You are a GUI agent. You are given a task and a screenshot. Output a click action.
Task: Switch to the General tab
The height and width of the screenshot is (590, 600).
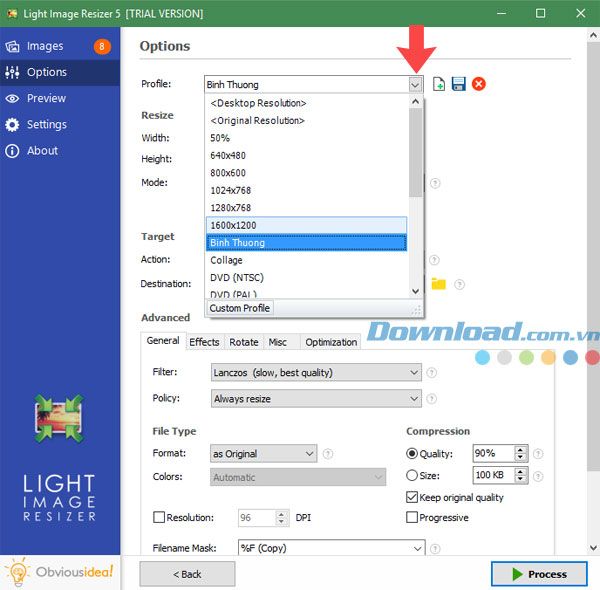point(163,341)
